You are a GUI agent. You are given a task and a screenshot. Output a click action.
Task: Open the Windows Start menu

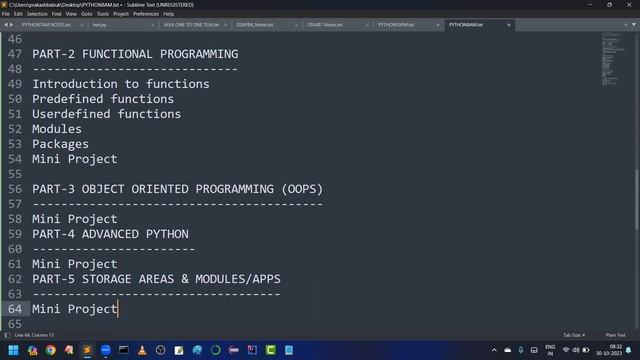[x=13, y=350]
